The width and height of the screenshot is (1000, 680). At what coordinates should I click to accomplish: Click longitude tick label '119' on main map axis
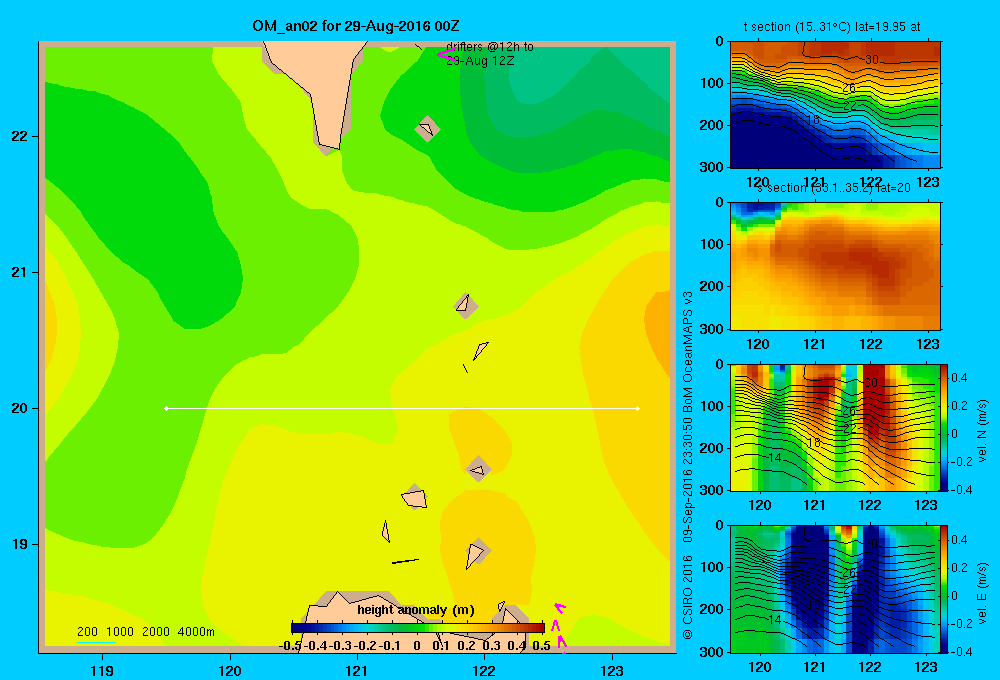tap(102, 670)
